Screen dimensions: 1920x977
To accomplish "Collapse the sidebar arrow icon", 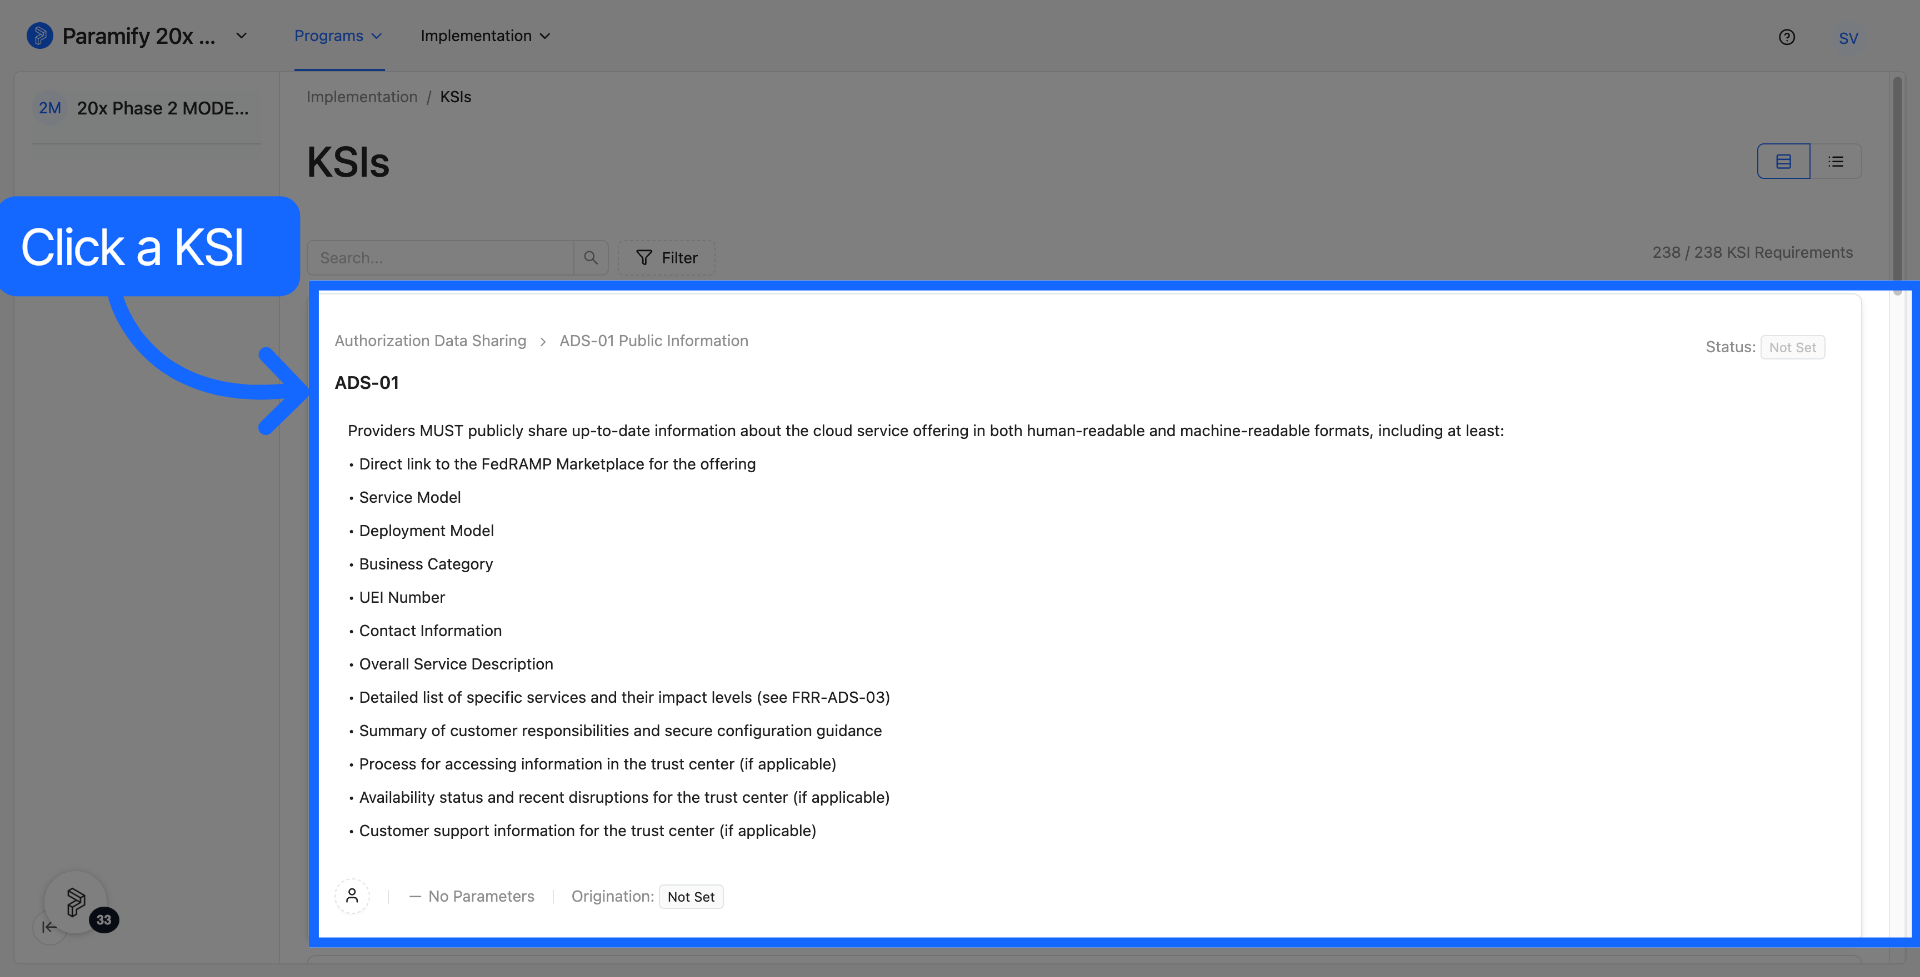I will [x=49, y=927].
